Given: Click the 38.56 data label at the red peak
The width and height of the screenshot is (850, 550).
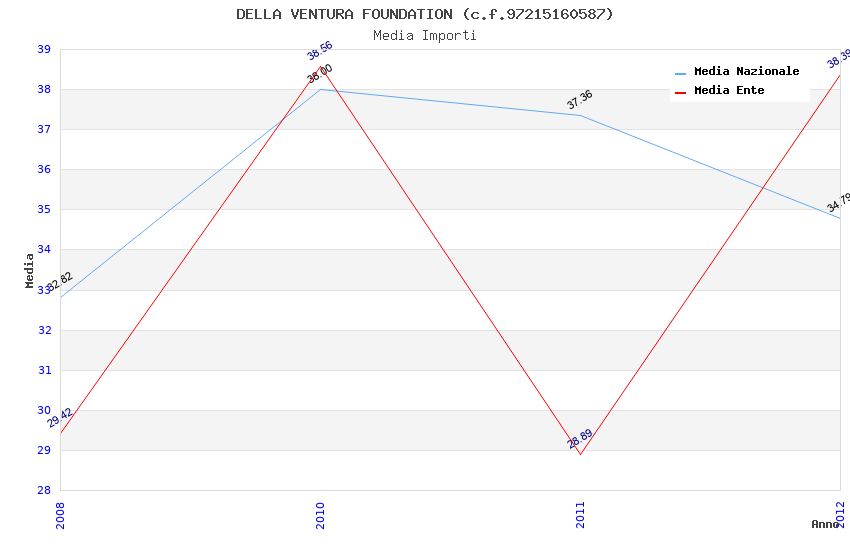Looking at the screenshot, I should coord(320,51).
